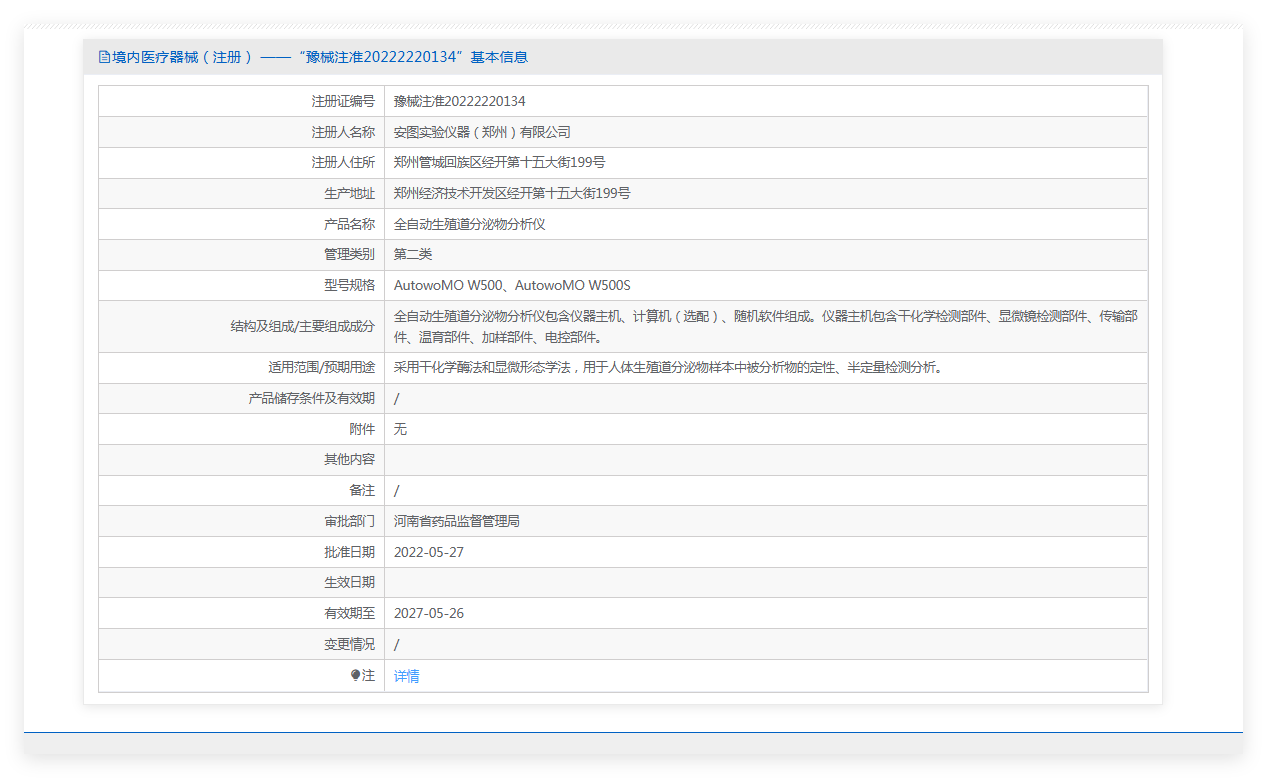Screen dimensions: 1267x778
Task: Select address 郑州管城回族区经开第十五大街199号
Action: pyautogui.click(x=499, y=162)
